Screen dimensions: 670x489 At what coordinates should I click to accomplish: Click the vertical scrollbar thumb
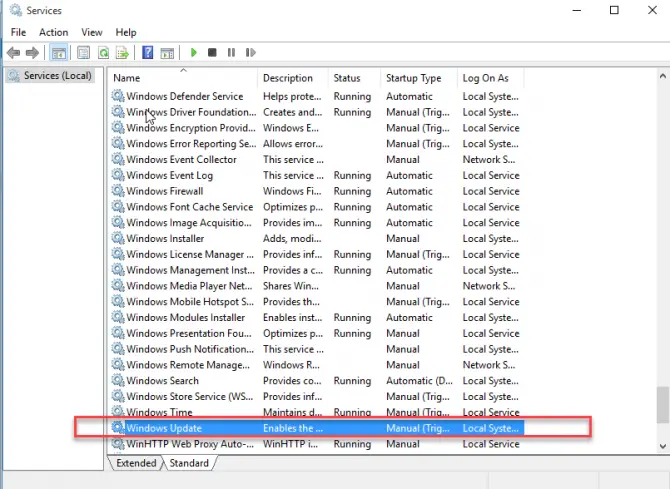pos(663,404)
